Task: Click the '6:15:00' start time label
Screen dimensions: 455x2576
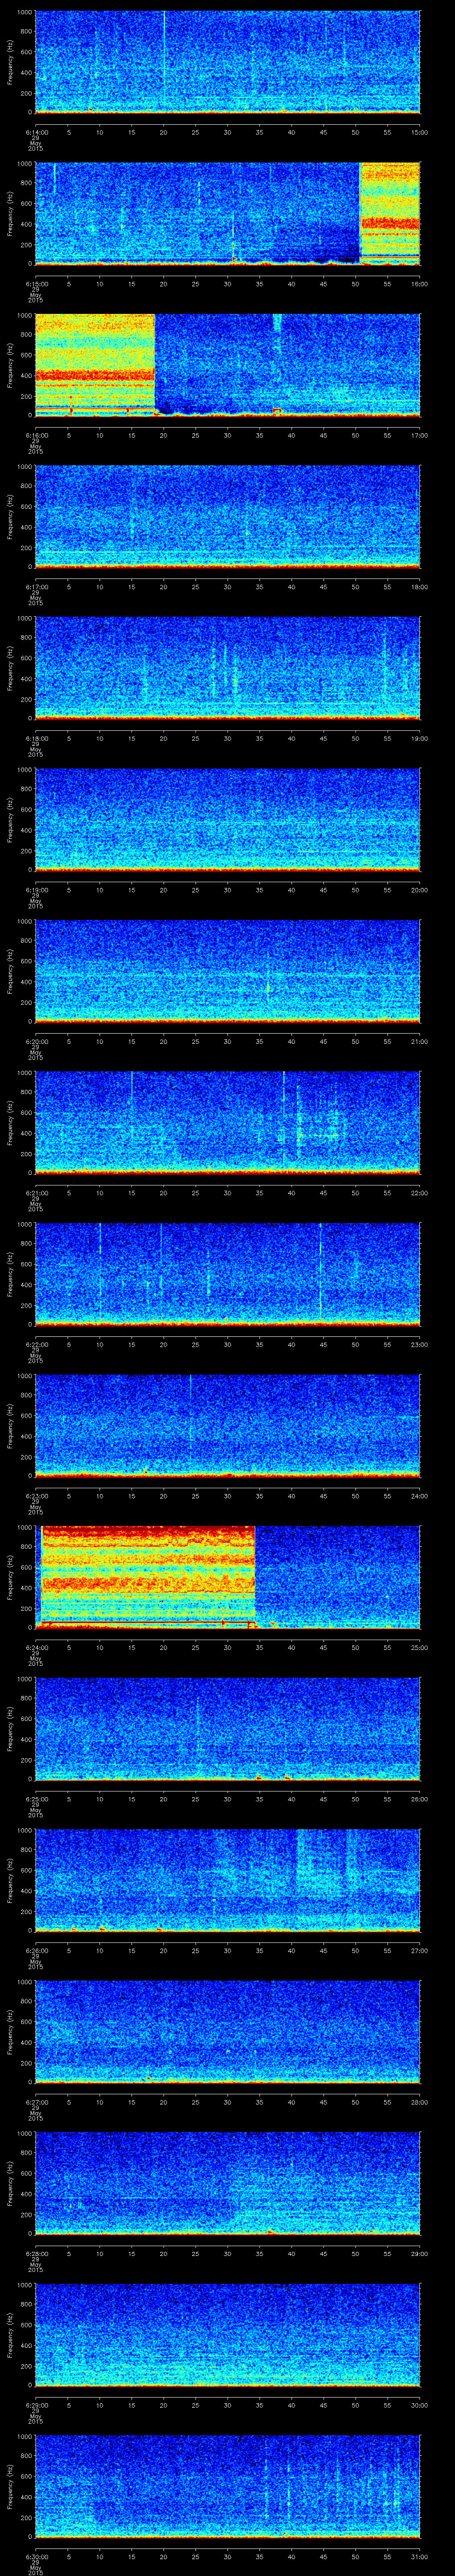Action: pos(36,284)
